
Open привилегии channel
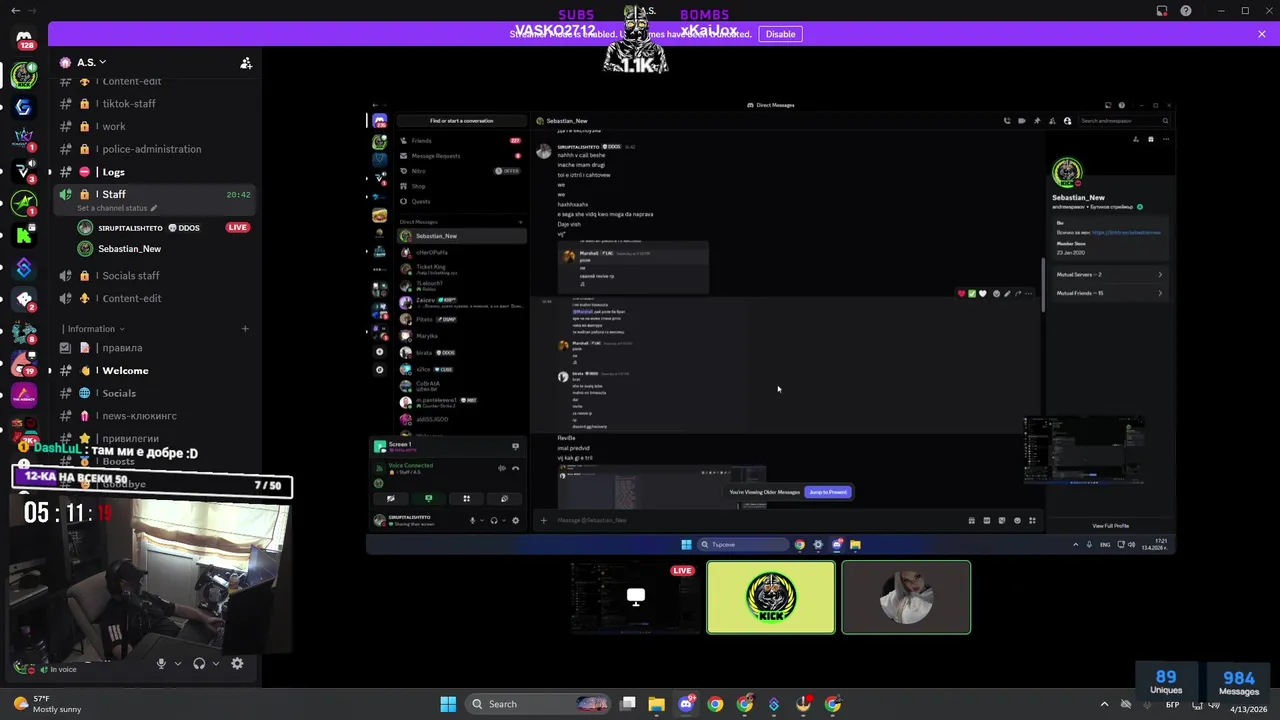tap(155, 438)
